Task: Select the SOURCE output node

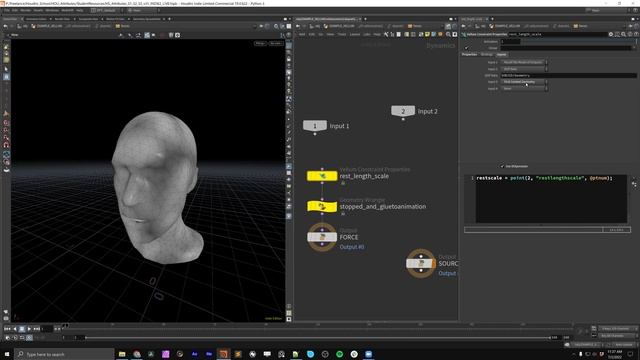Action: [x=421, y=263]
